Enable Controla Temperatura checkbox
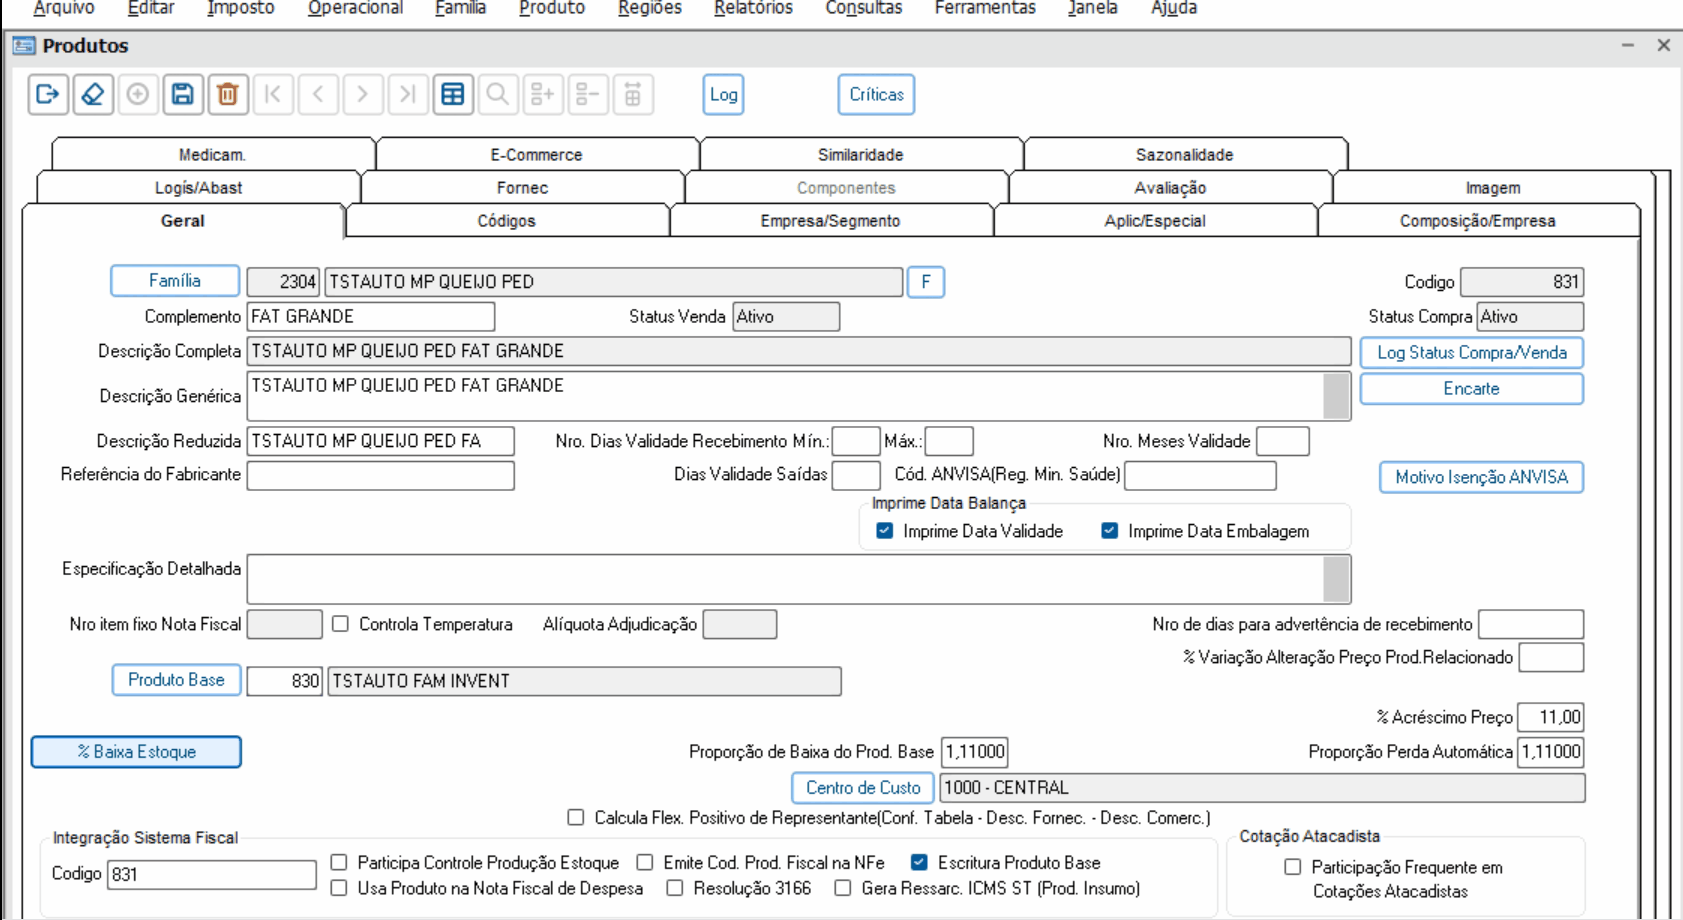Image resolution: width=1683 pixels, height=920 pixels. click(340, 624)
